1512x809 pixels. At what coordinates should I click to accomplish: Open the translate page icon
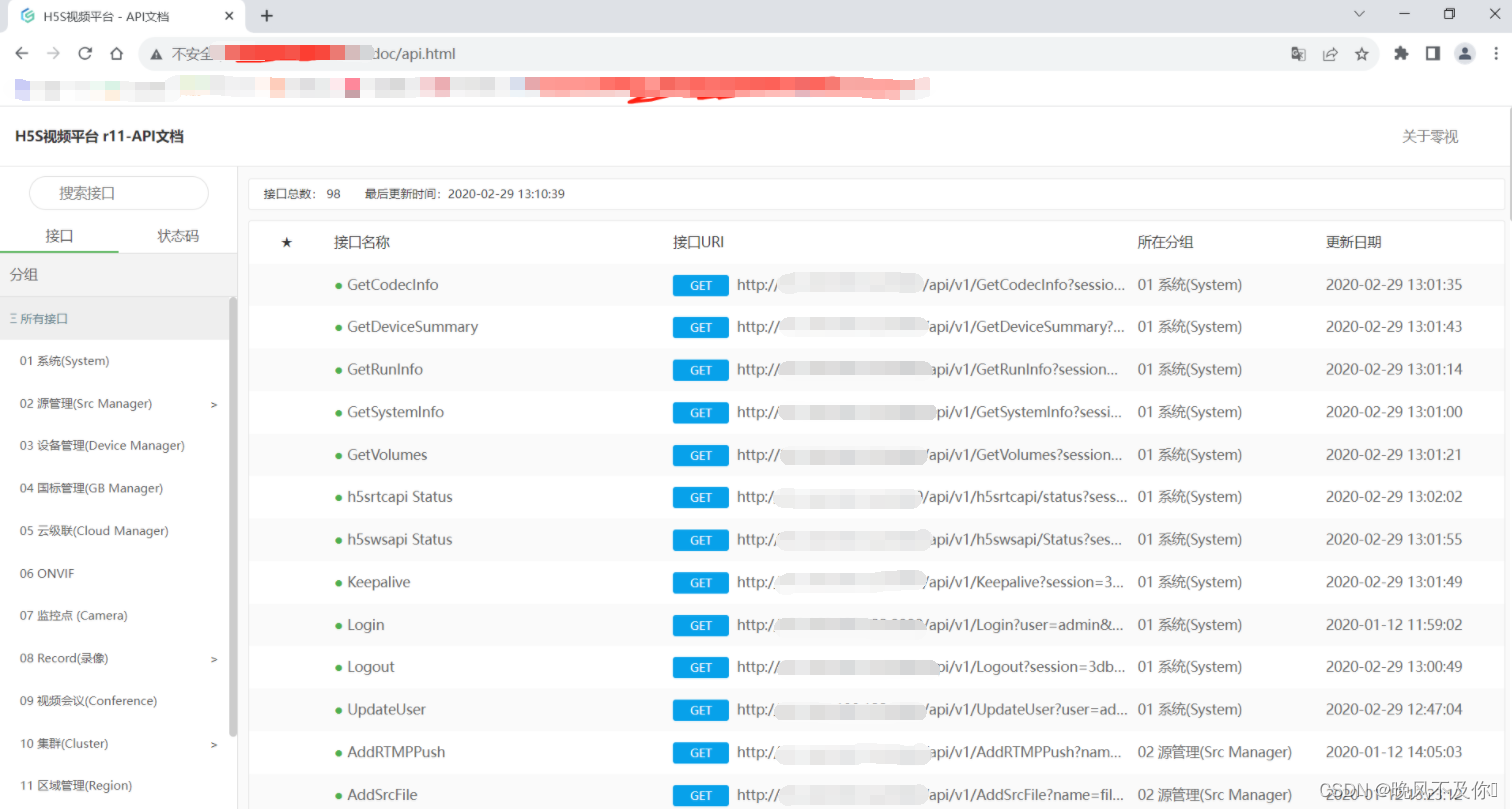[x=1298, y=54]
